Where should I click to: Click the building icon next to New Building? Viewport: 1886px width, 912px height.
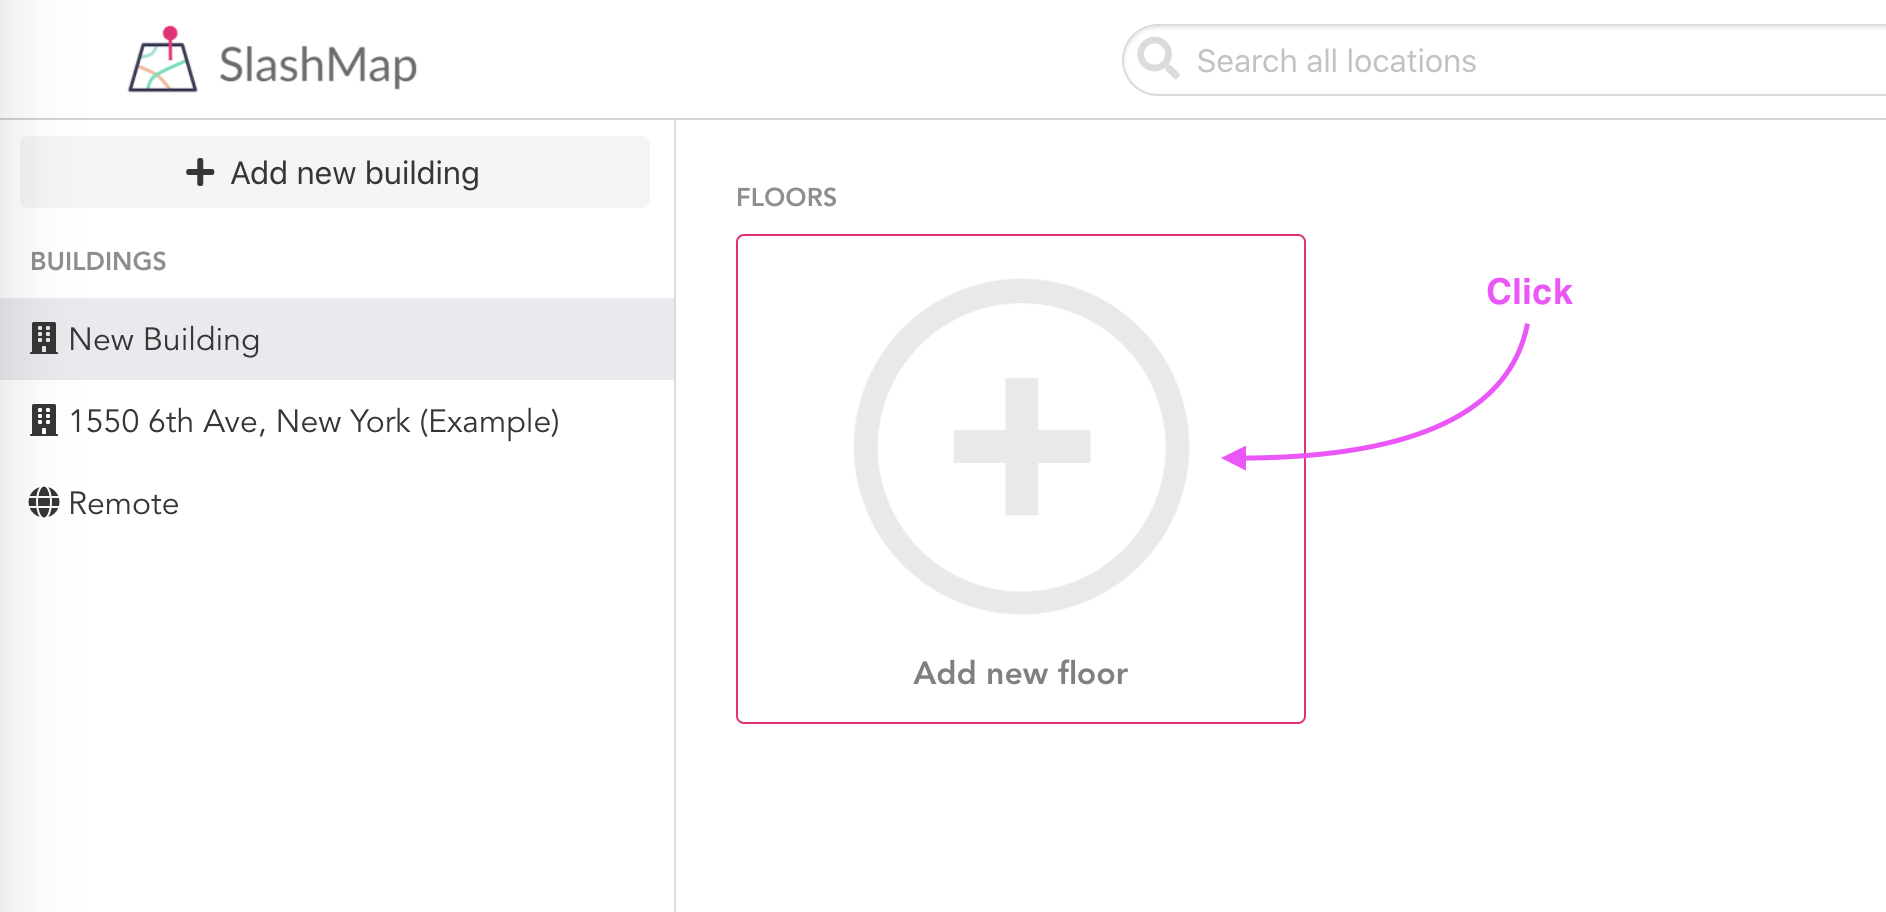43,338
